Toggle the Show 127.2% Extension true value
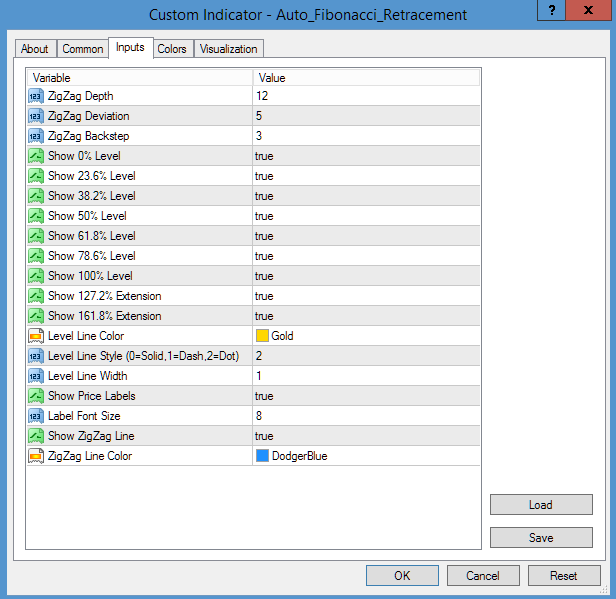 tap(264, 297)
